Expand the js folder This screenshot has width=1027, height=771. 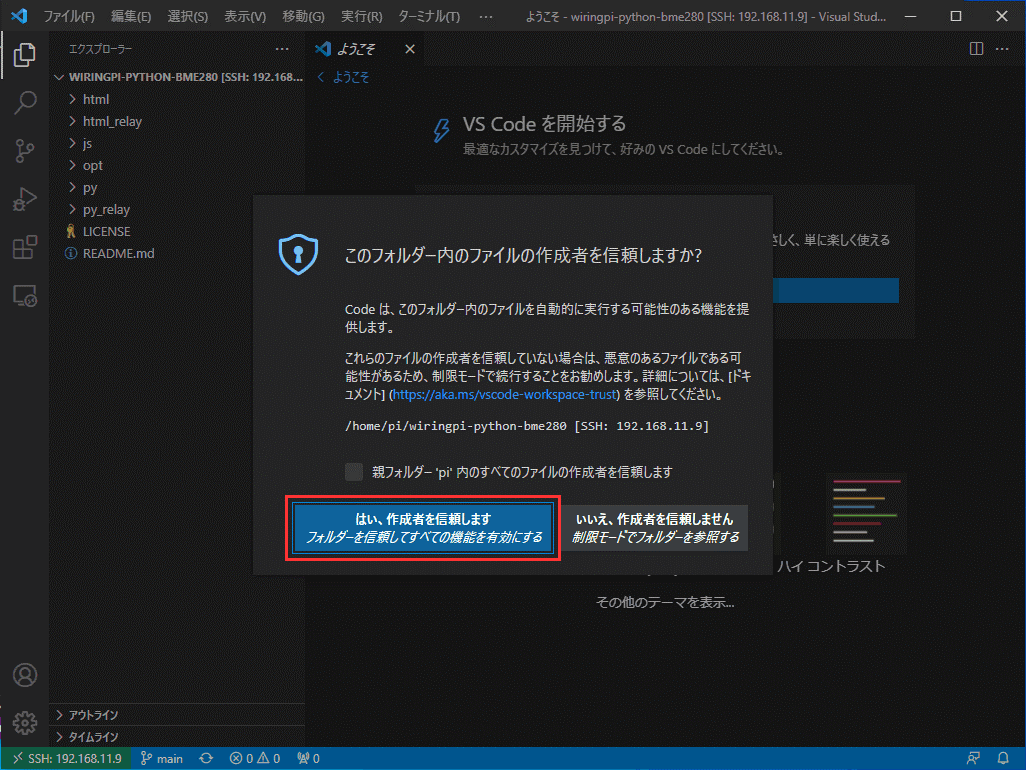tap(177, 143)
